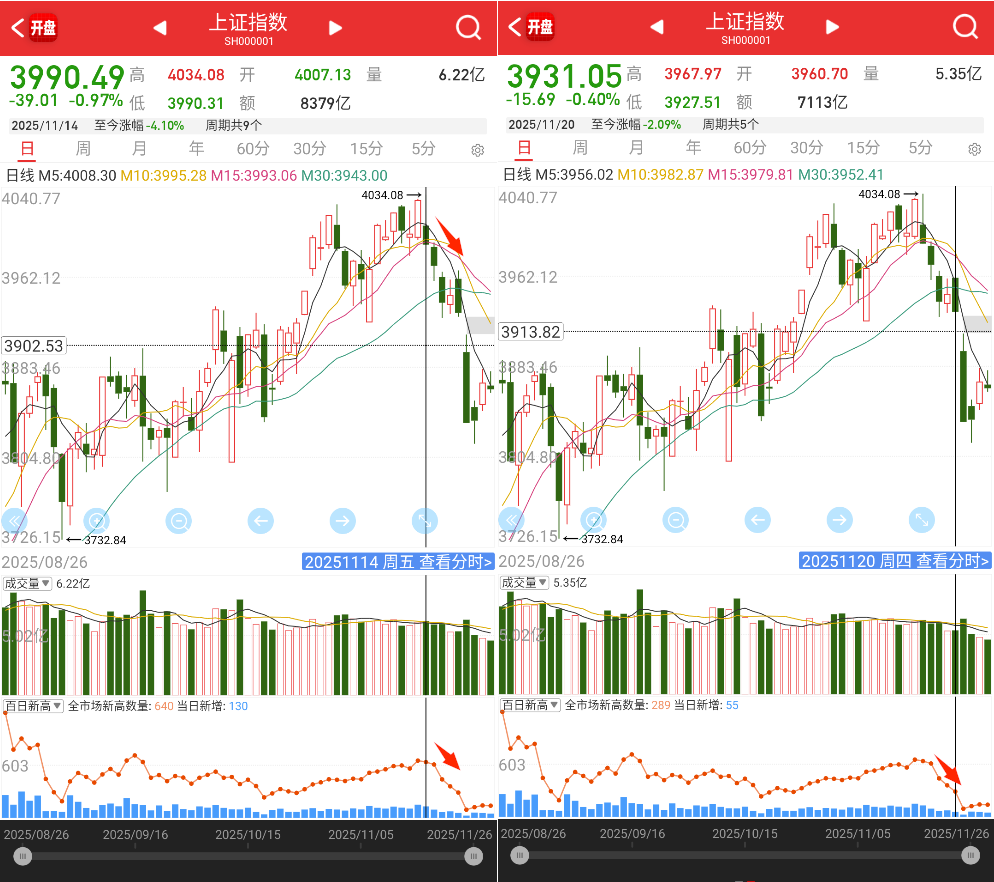The width and height of the screenshot is (994, 882).
Task: Zoom out the left chart with the minus magnifier
Action: tap(179, 520)
